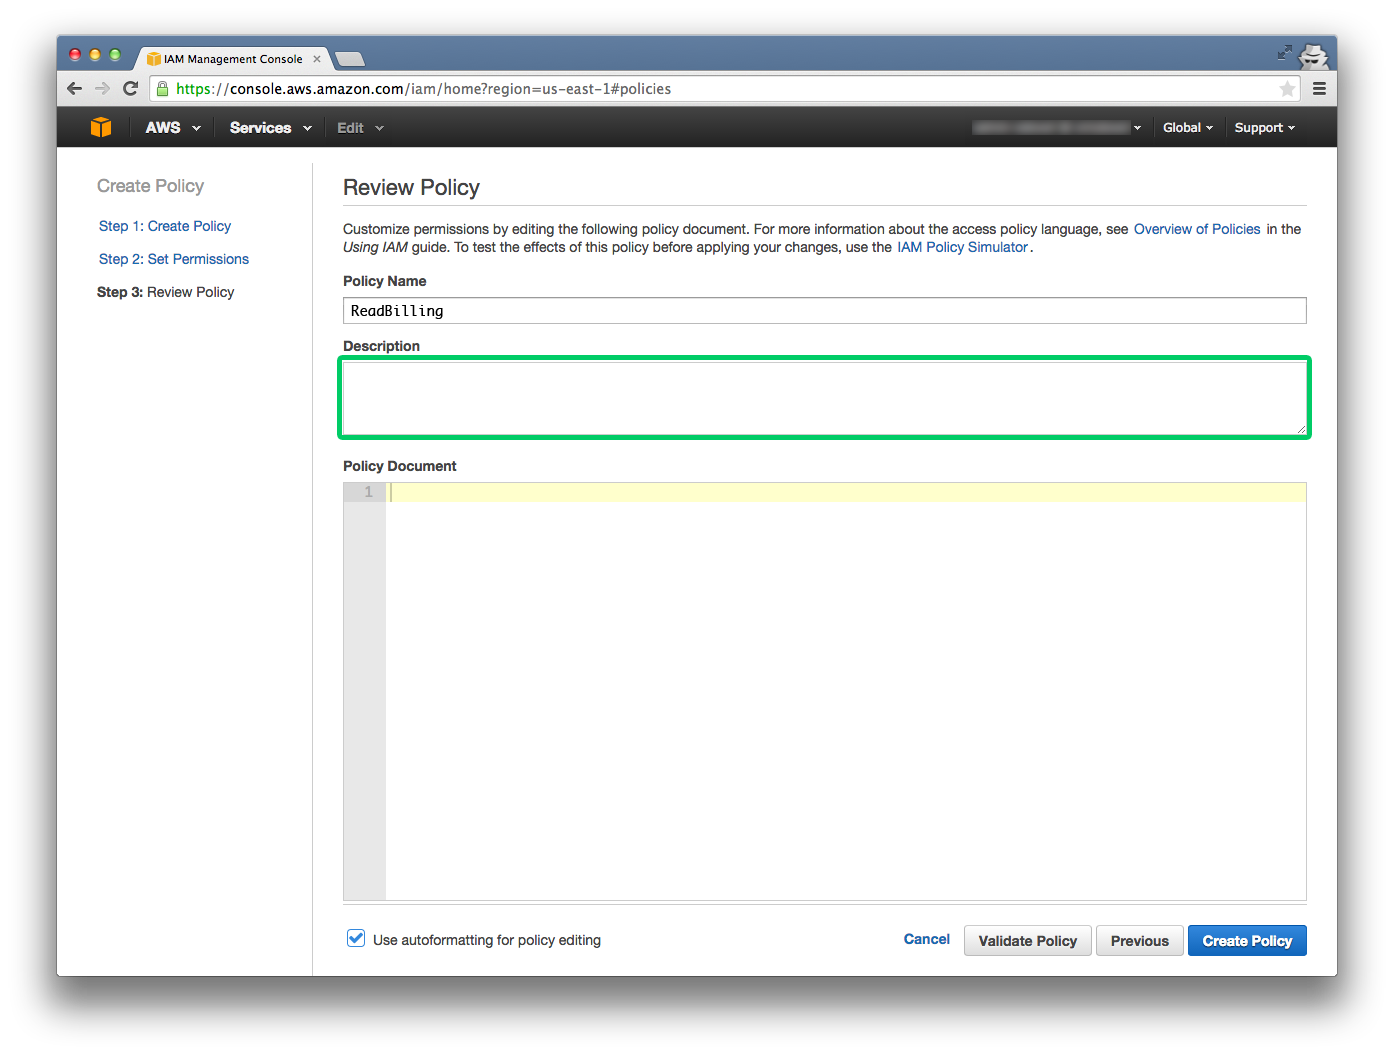Navigate to Step 1: Create Policy link
Screen dimensions: 1394x1055
pyautogui.click(x=164, y=226)
